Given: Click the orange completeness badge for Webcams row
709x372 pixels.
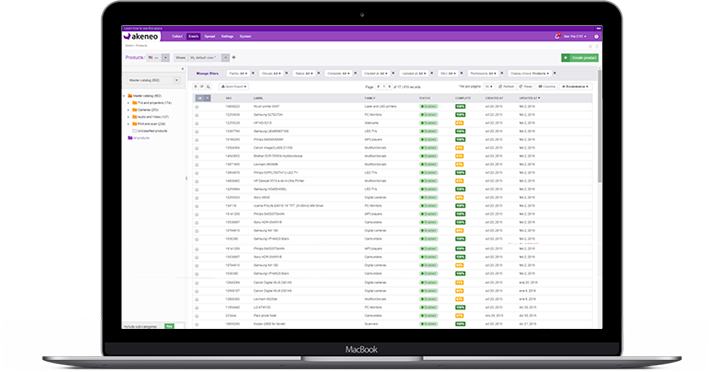Looking at the screenshot, I should tap(459, 123).
